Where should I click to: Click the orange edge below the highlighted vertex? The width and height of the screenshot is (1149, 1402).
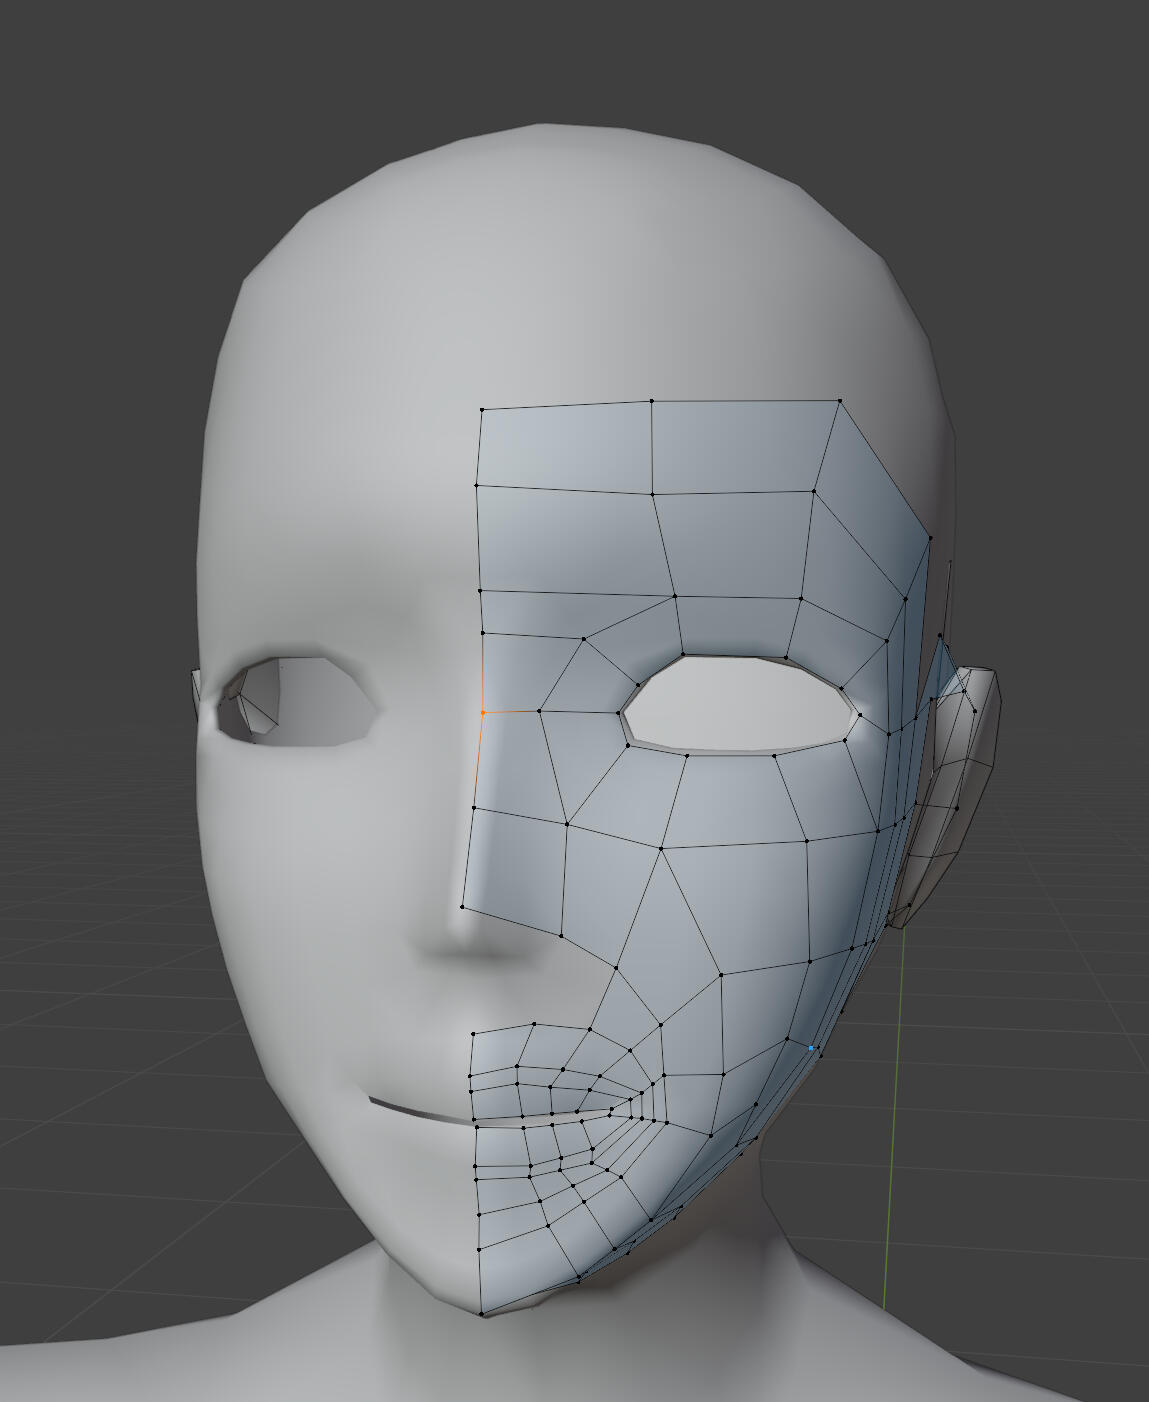tap(480, 760)
